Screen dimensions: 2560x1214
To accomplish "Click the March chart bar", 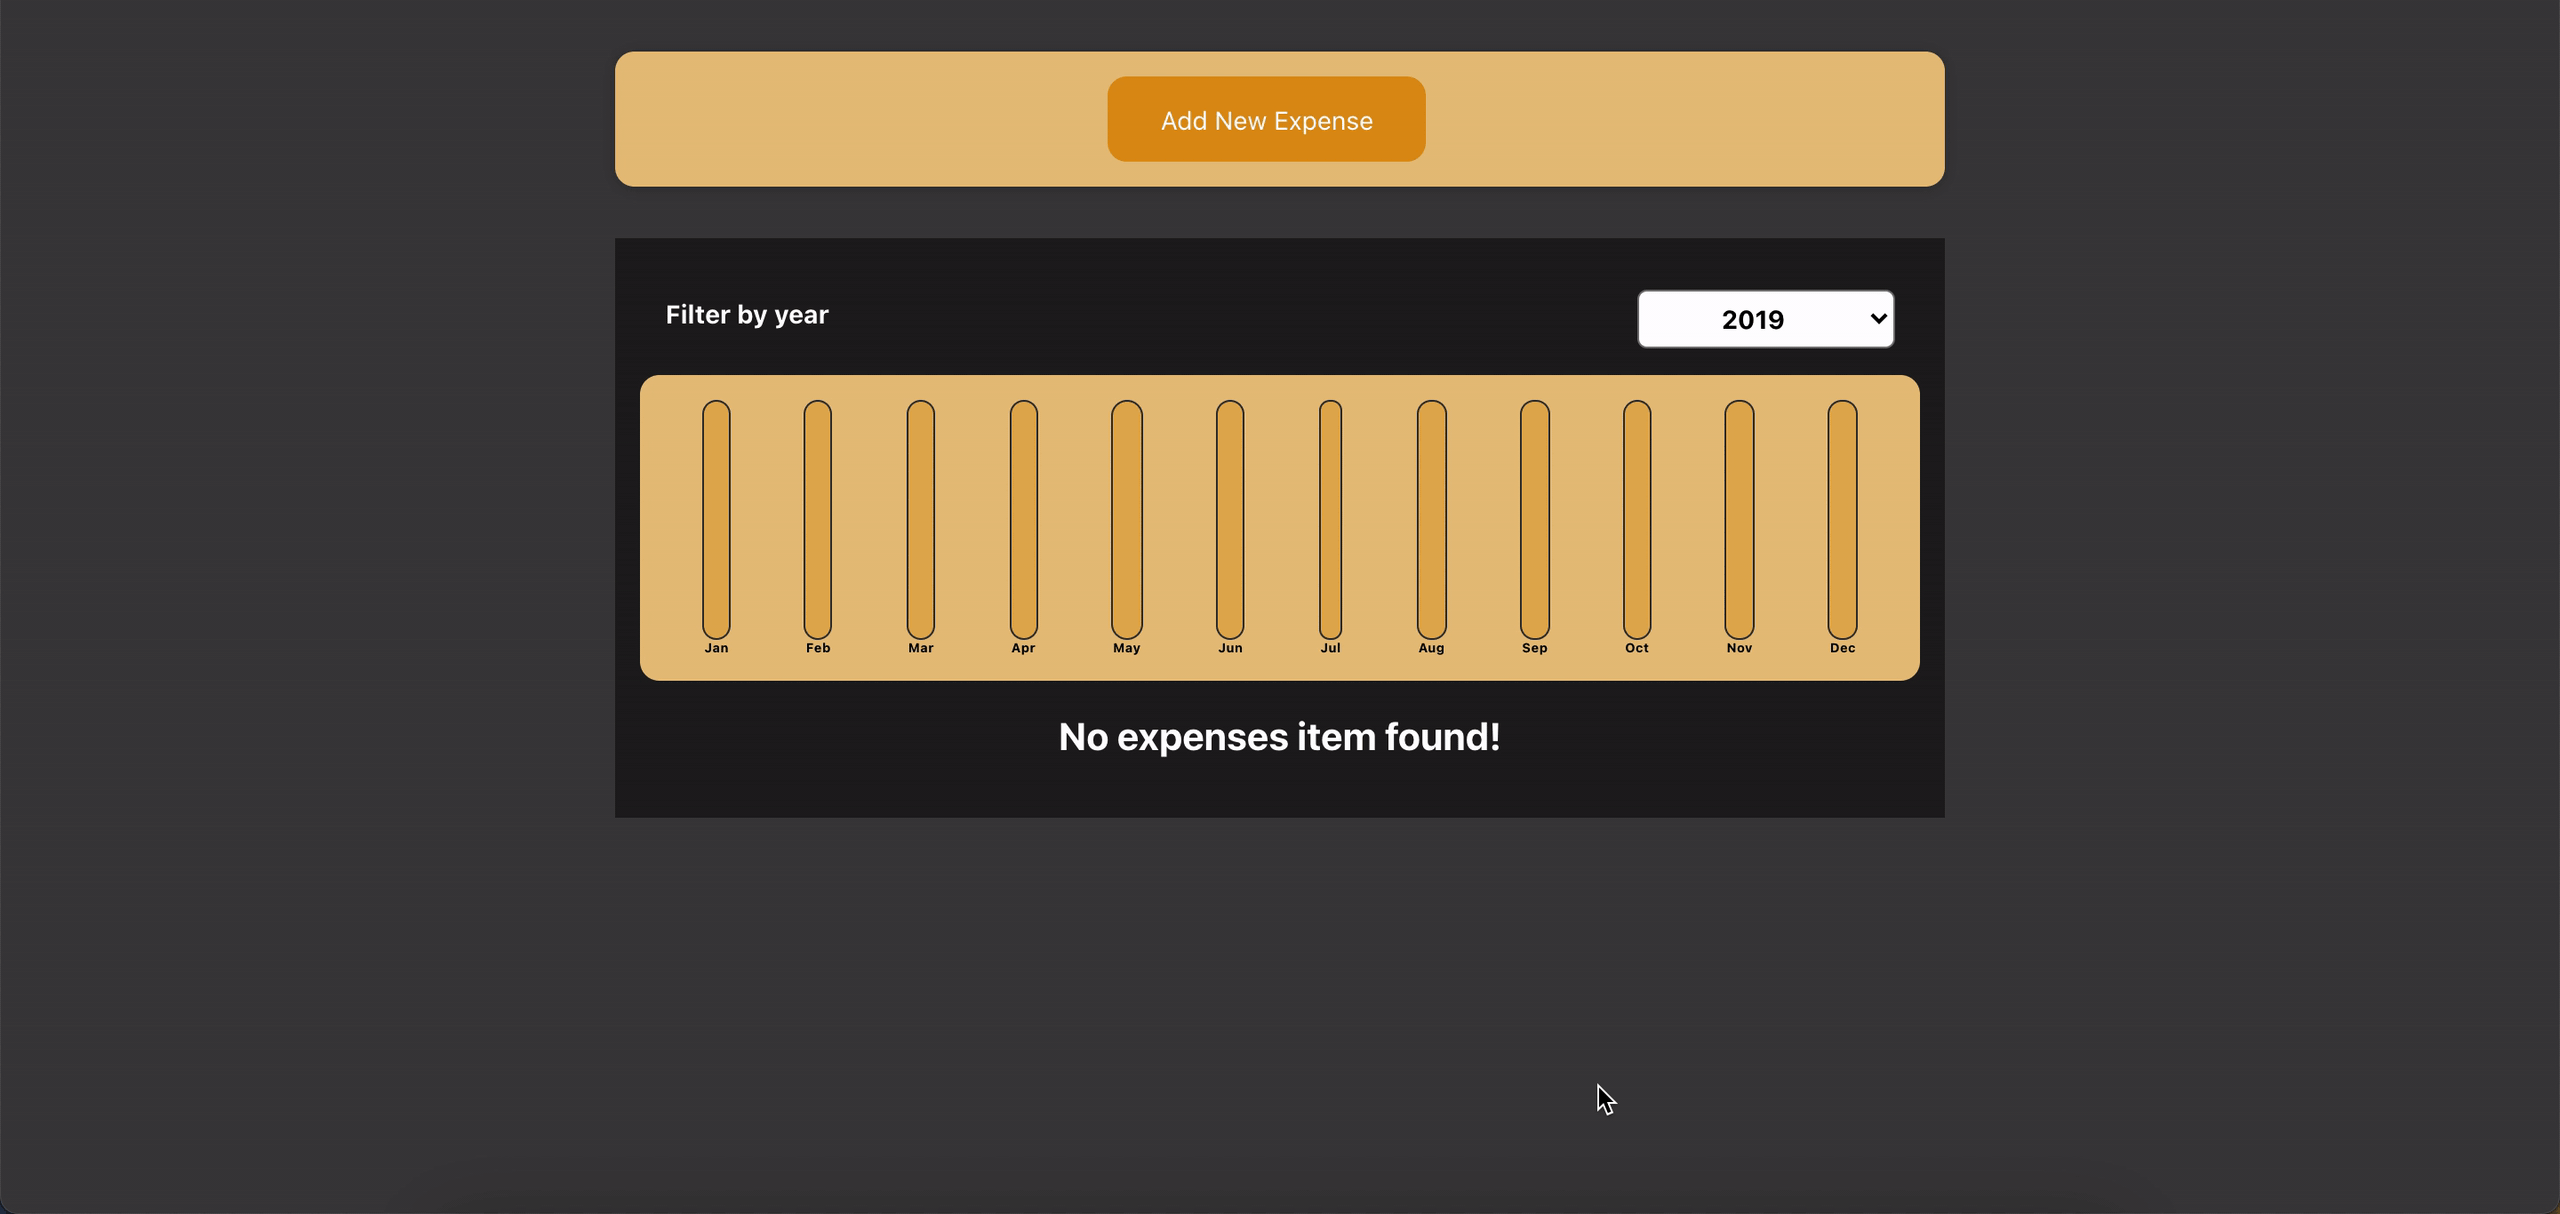I will pos(921,519).
